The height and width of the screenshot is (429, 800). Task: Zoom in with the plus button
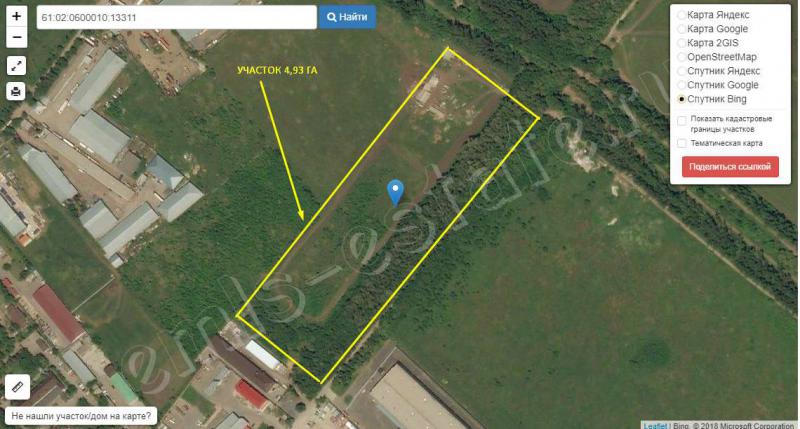tap(16, 16)
